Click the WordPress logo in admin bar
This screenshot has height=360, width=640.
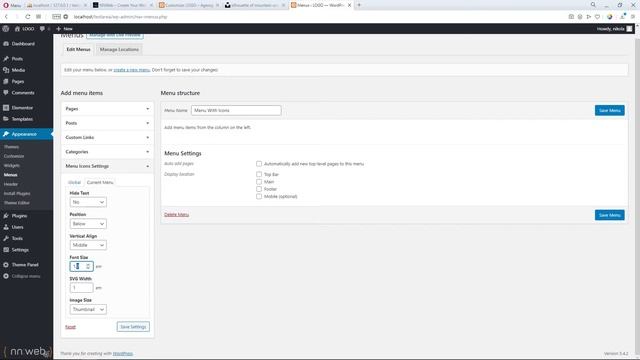pyautogui.click(x=5, y=29)
